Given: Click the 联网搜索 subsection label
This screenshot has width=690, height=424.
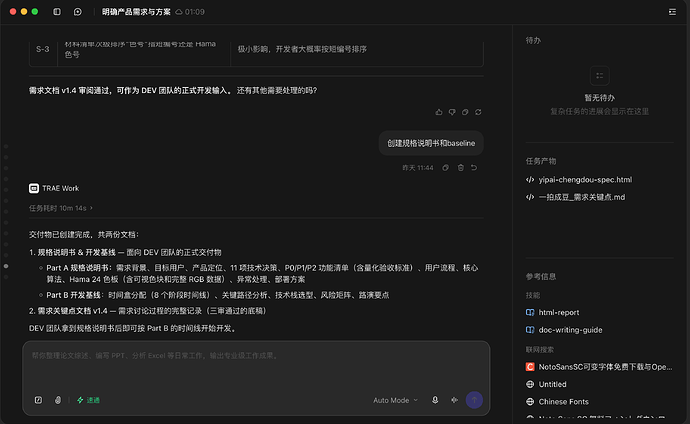Looking at the screenshot, I should (540, 350).
